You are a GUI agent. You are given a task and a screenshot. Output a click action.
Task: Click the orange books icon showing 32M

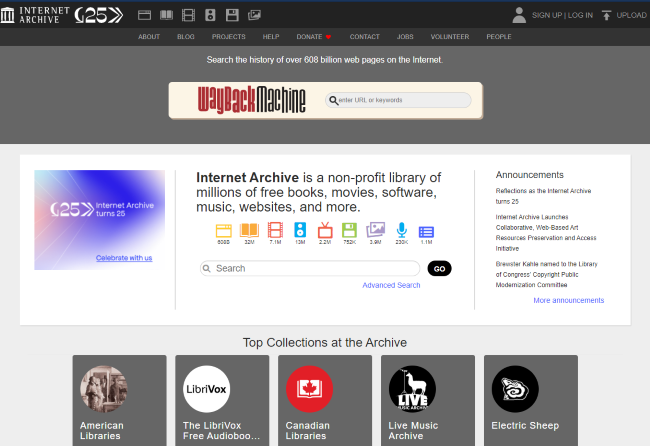(249, 231)
